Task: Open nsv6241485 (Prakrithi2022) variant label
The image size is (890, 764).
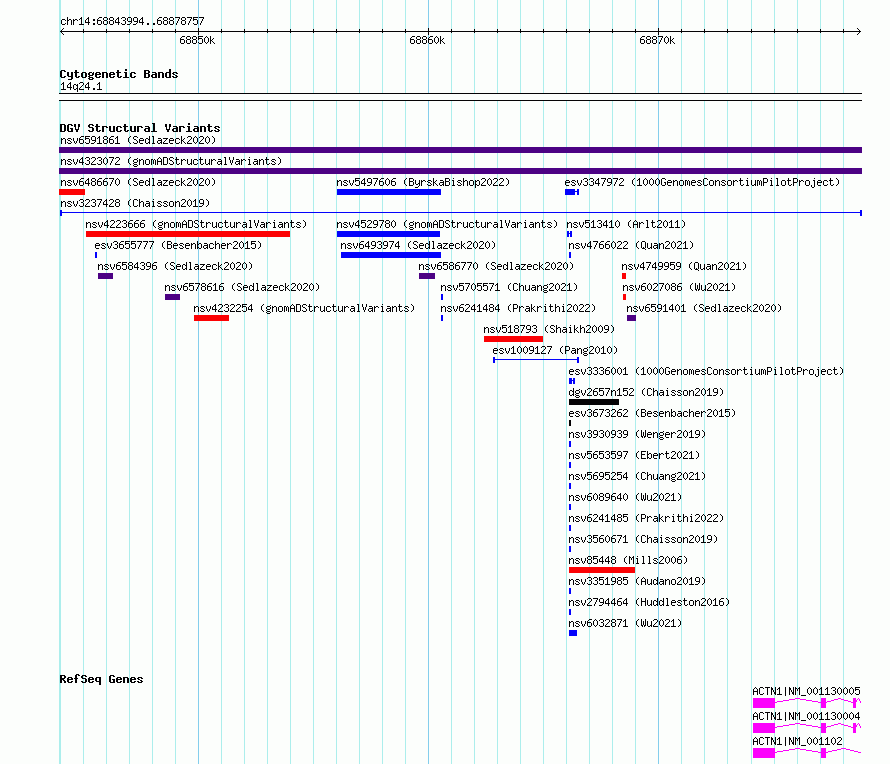Action: 646,518
